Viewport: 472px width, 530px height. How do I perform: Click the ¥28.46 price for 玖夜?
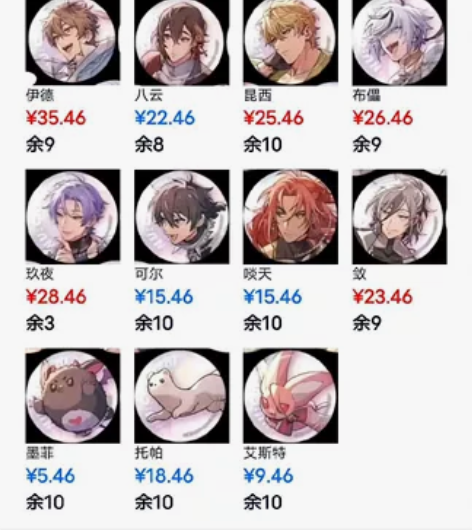tap(56, 297)
